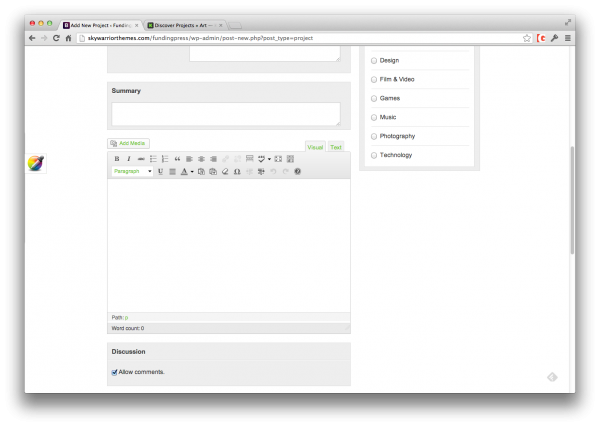The image size is (600, 427).
Task: Click inside the main content editor area
Action: (229, 246)
